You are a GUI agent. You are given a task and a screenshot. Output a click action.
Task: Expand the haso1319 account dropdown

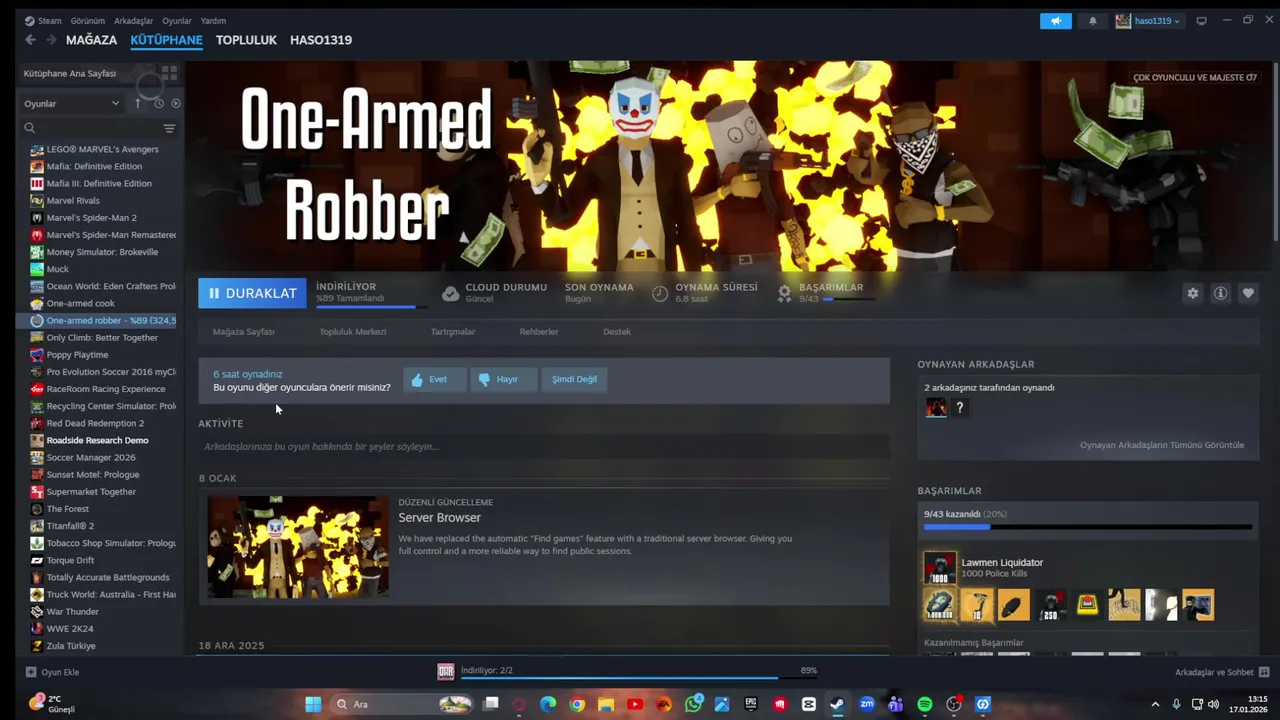pos(1148,21)
